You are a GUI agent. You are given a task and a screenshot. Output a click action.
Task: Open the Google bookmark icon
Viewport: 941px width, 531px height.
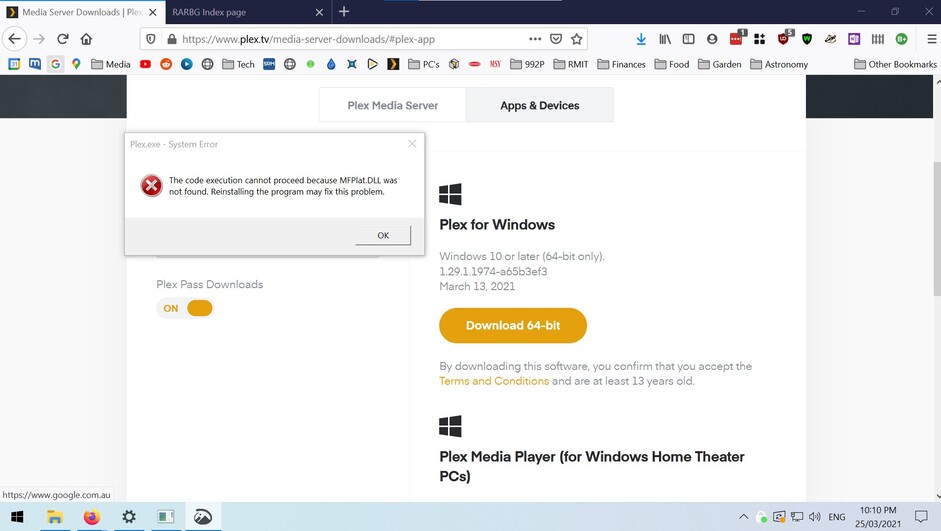point(55,64)
